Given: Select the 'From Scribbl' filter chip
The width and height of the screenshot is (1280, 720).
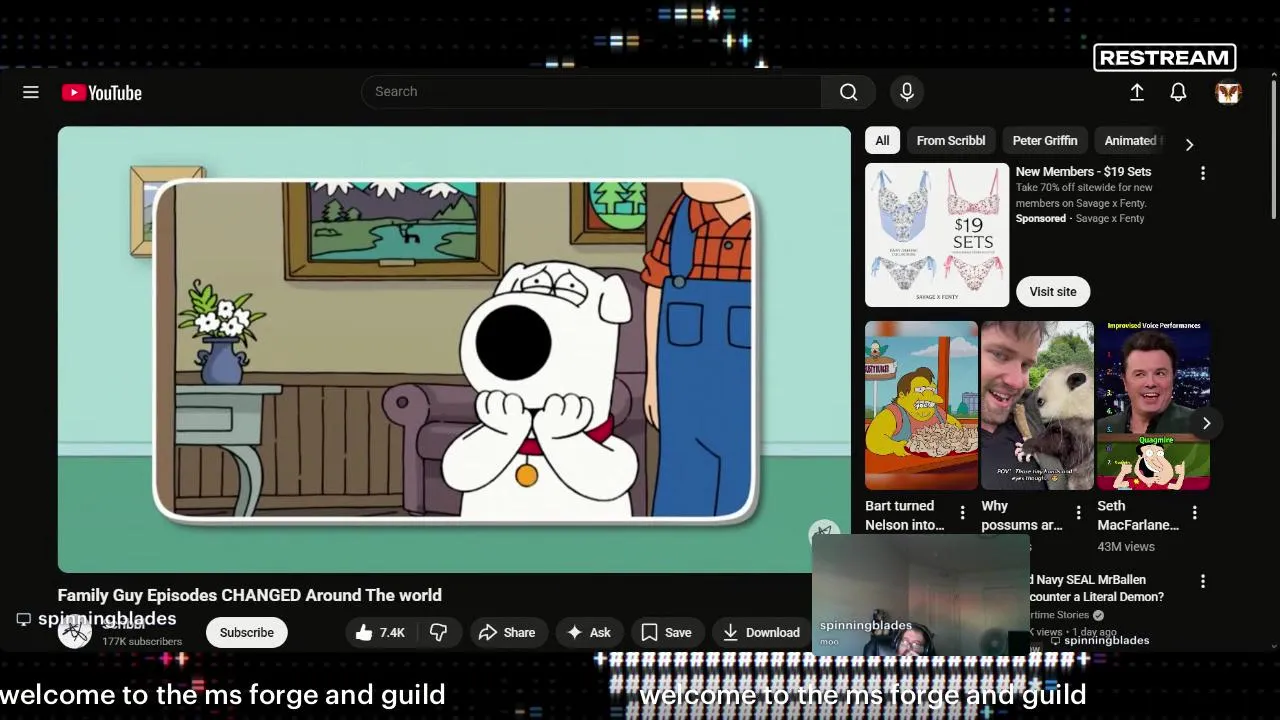Looking at the screenshot, I should [x=951, y=141].
